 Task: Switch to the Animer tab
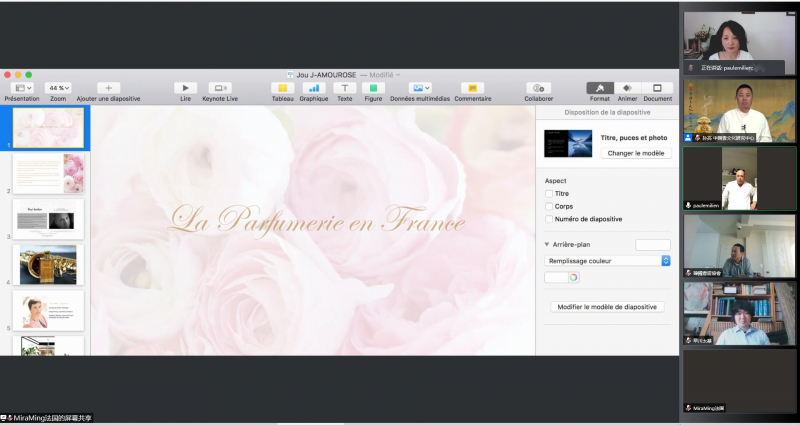click(627, 88)
